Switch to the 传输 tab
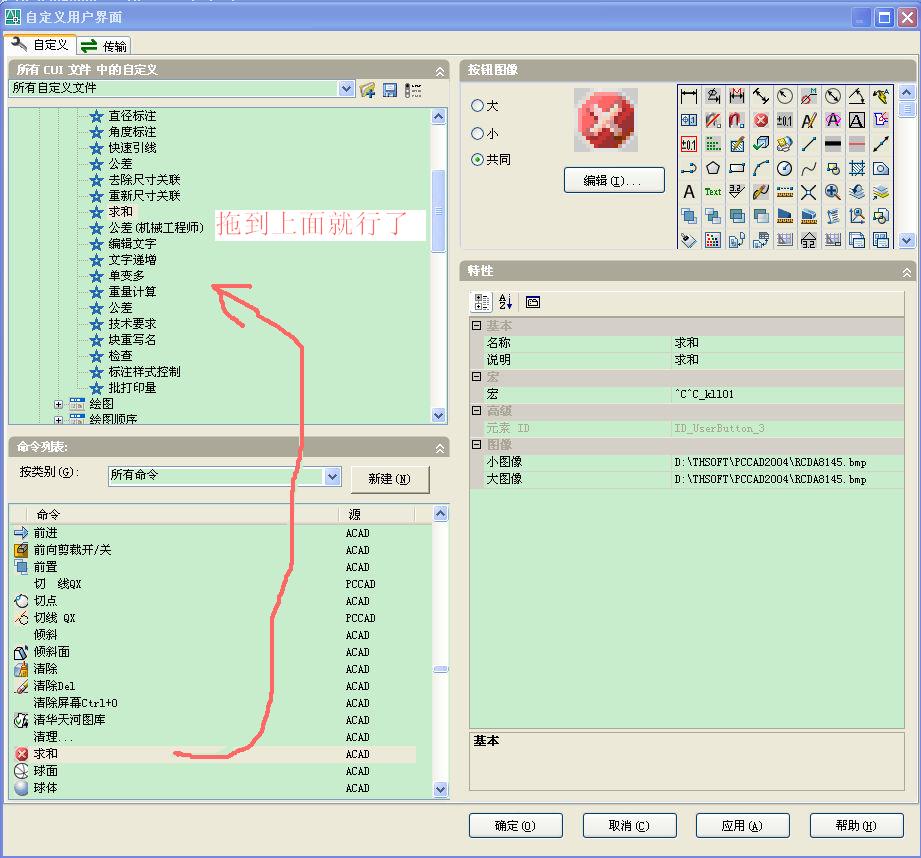 pyautogui.click(x=105, y=46)
